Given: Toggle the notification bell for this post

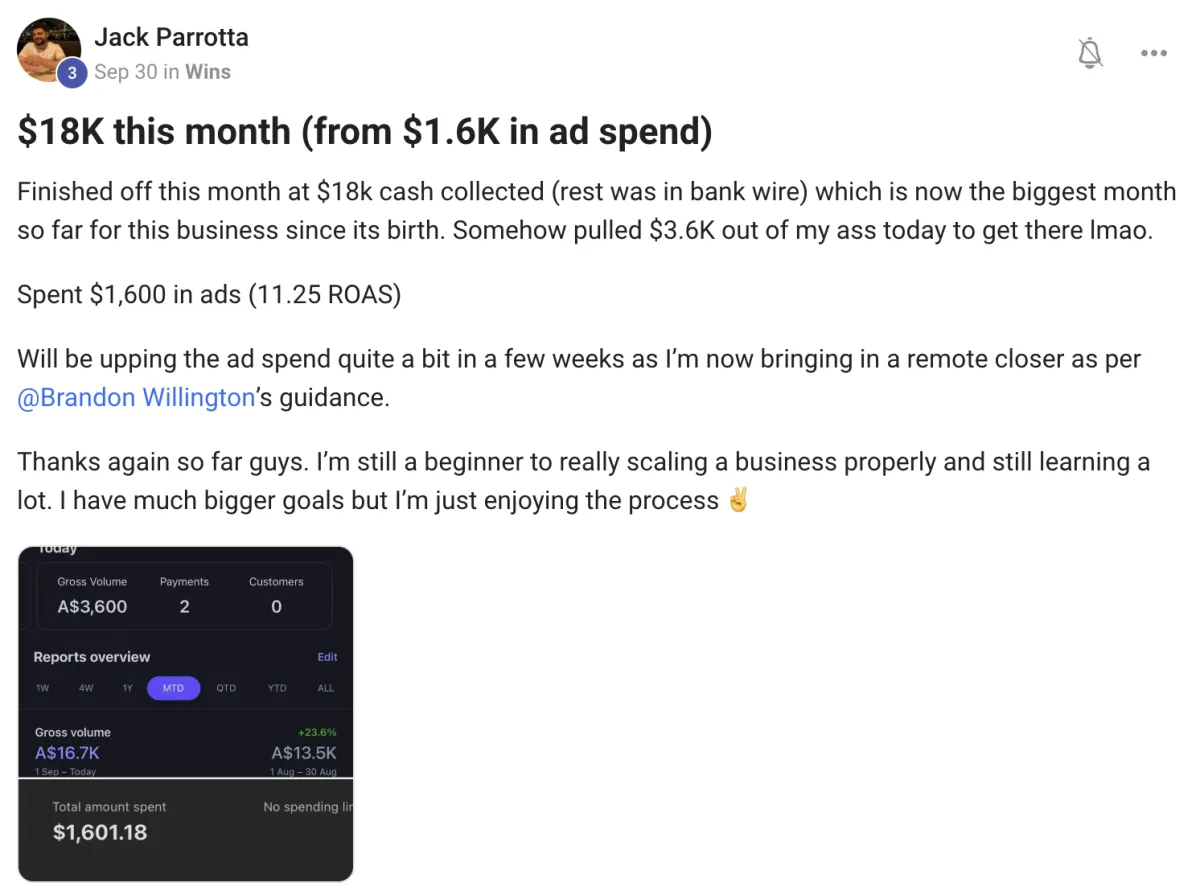Looking at the screenshot, I should tap(1090, 53).
